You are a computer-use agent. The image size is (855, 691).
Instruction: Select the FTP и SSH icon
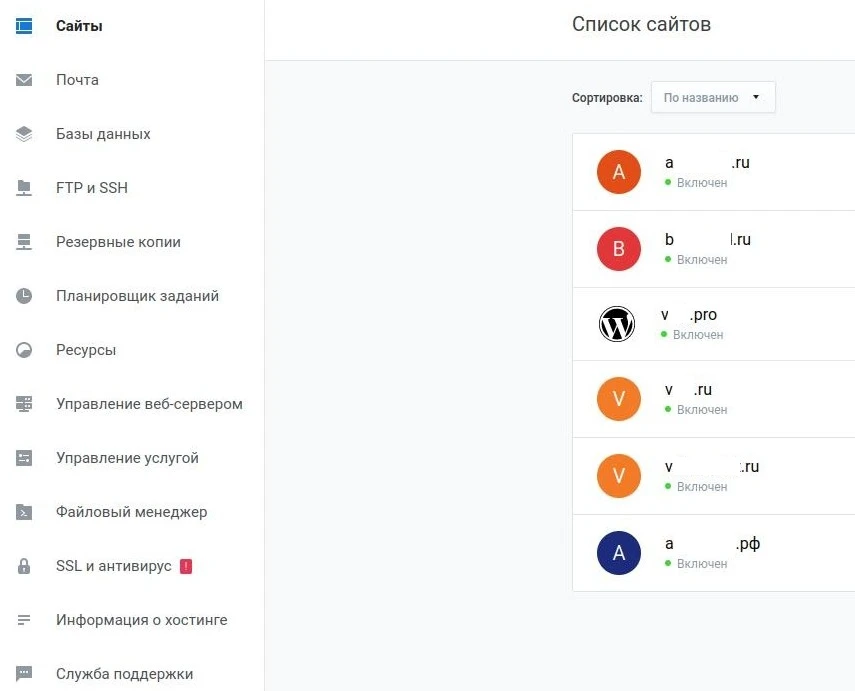click(x=25, y=187)
